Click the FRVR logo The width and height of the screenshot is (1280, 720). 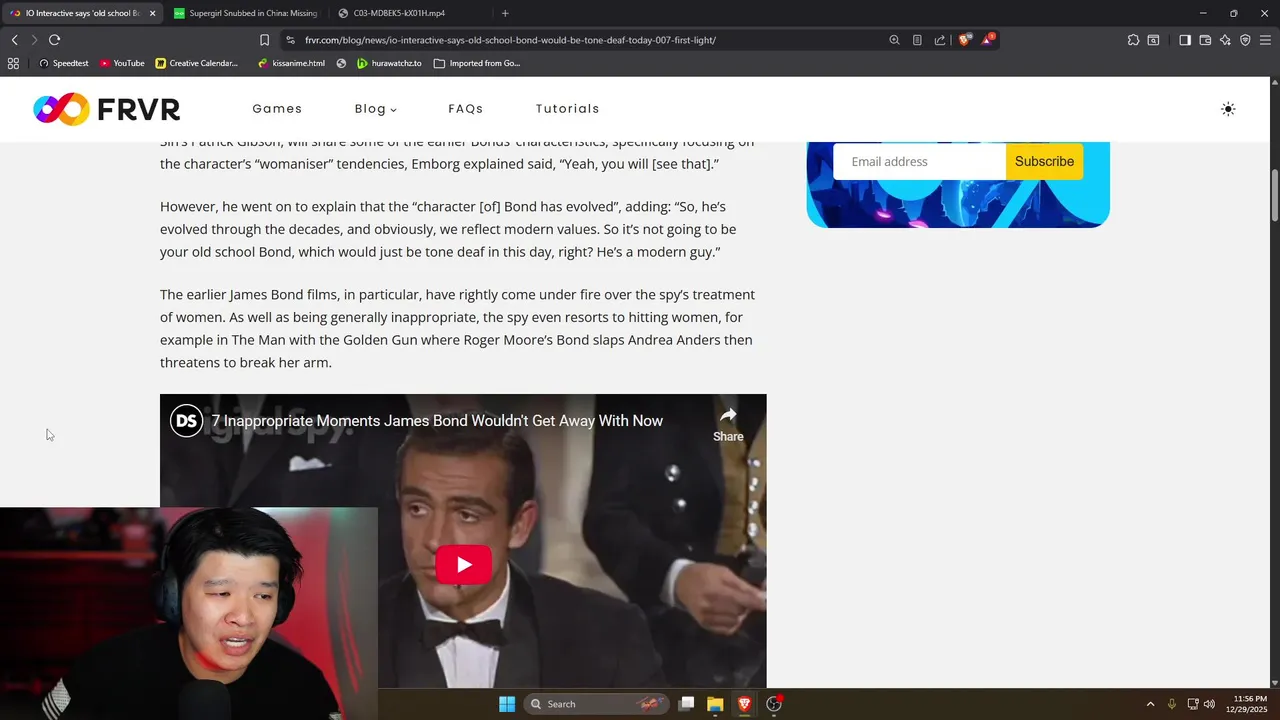pyautogui.click(x=106, y=109)
